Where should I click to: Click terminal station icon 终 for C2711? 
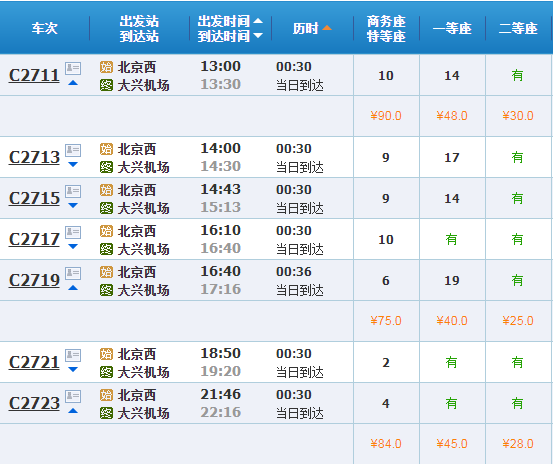pos(106,85)
